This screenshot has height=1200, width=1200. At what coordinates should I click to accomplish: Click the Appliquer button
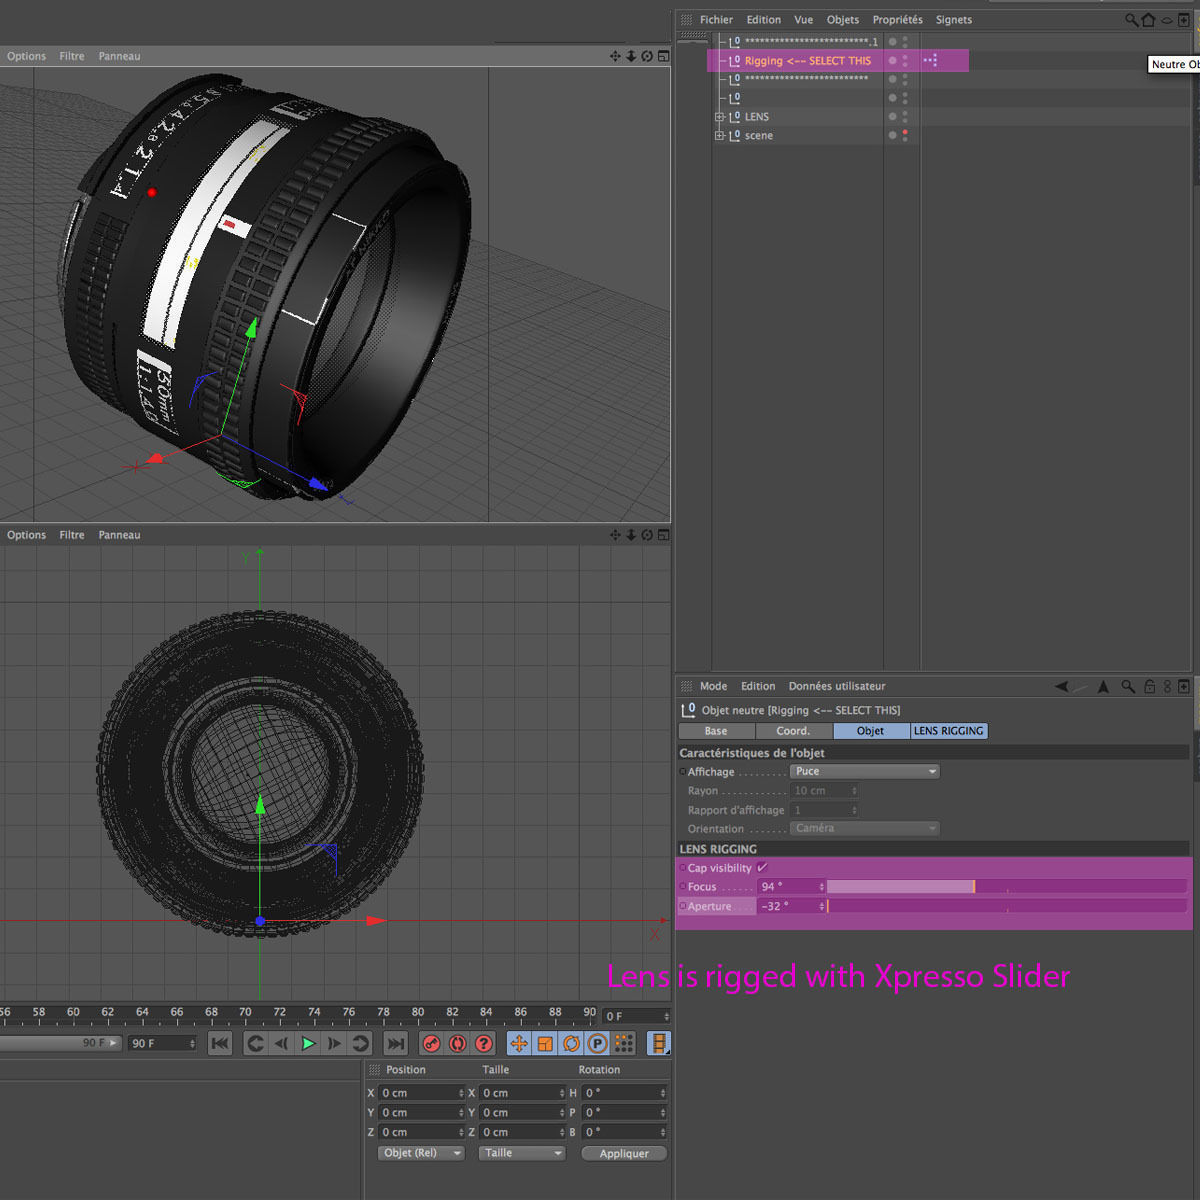click(624, 1153)
